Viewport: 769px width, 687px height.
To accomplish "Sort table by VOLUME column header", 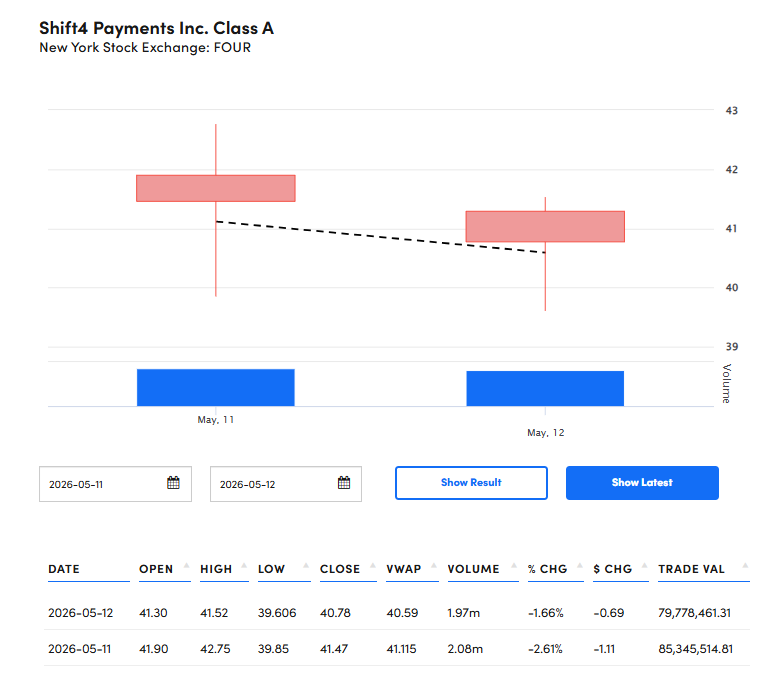I will [473, 569].
